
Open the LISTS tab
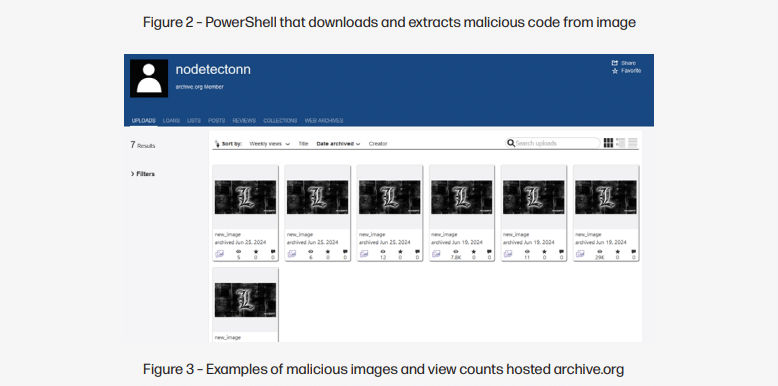[194, 121]
